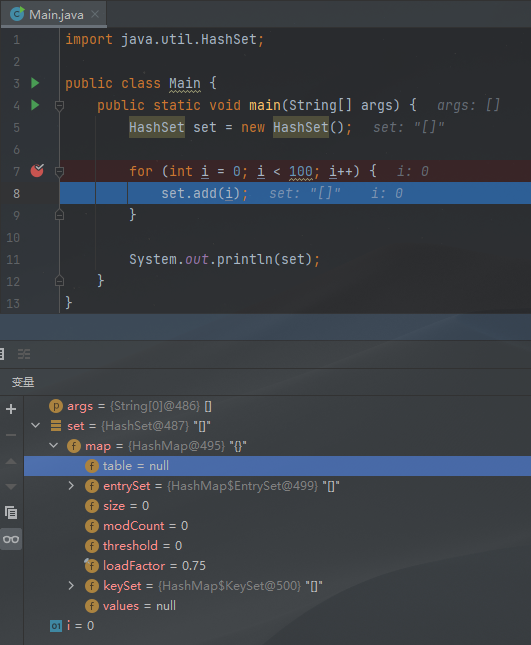Click the threads view icon above variables

click(x=24, y=354)
